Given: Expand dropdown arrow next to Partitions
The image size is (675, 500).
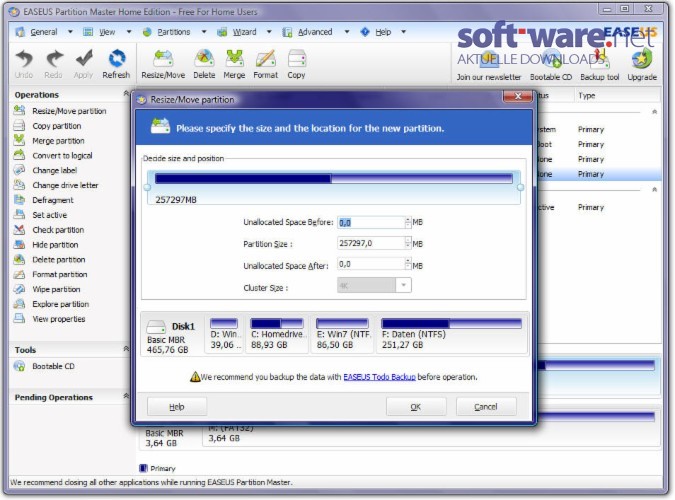Looking at the screenshot, I should click(x=204, y=32).
